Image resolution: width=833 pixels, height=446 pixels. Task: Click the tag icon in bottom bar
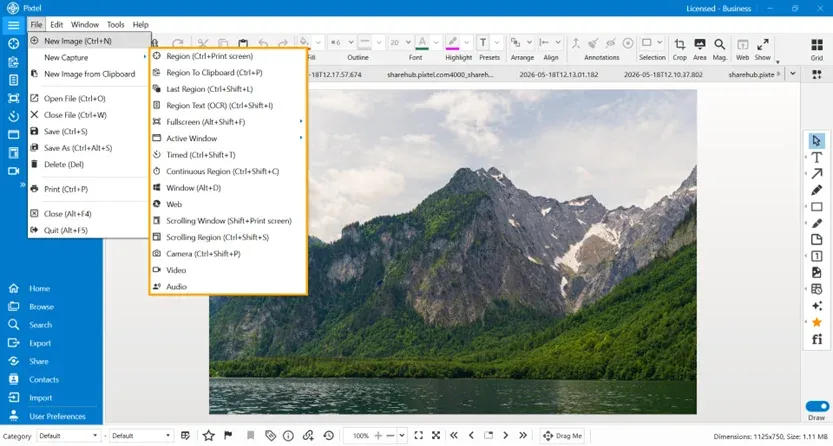point(270,436)
